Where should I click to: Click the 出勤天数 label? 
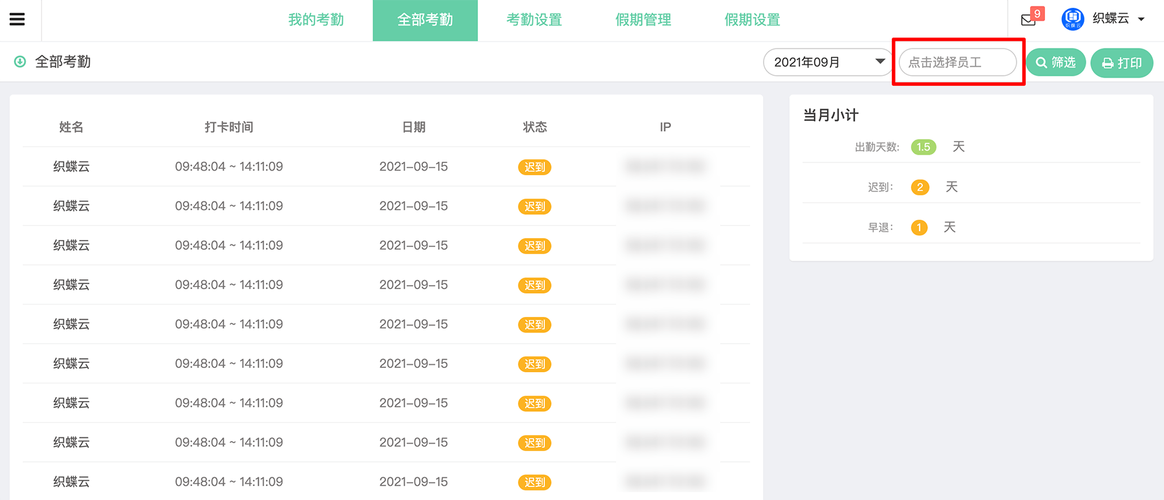tap(877, 148)
